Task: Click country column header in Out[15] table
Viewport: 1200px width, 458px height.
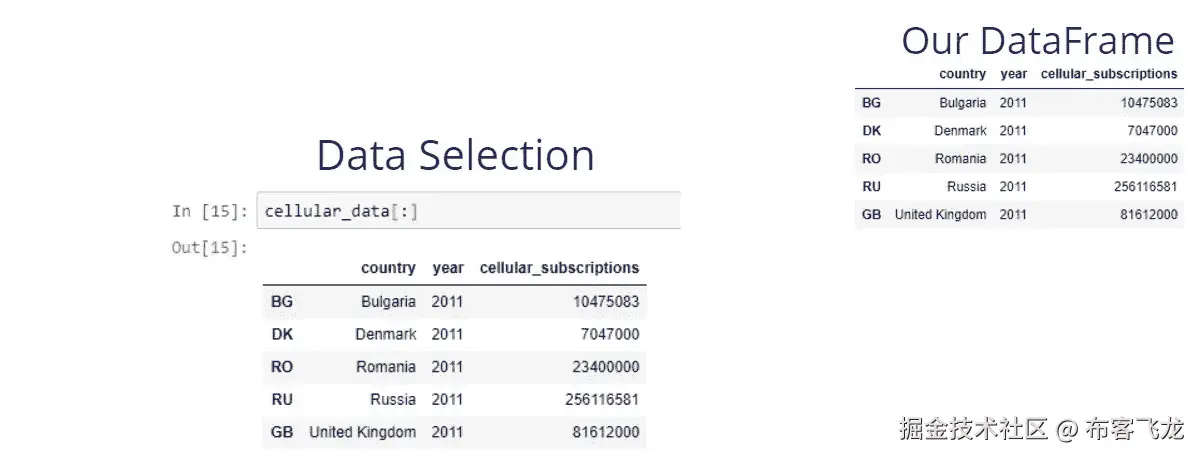Action: pyautogui.click(x=388, y=268)
